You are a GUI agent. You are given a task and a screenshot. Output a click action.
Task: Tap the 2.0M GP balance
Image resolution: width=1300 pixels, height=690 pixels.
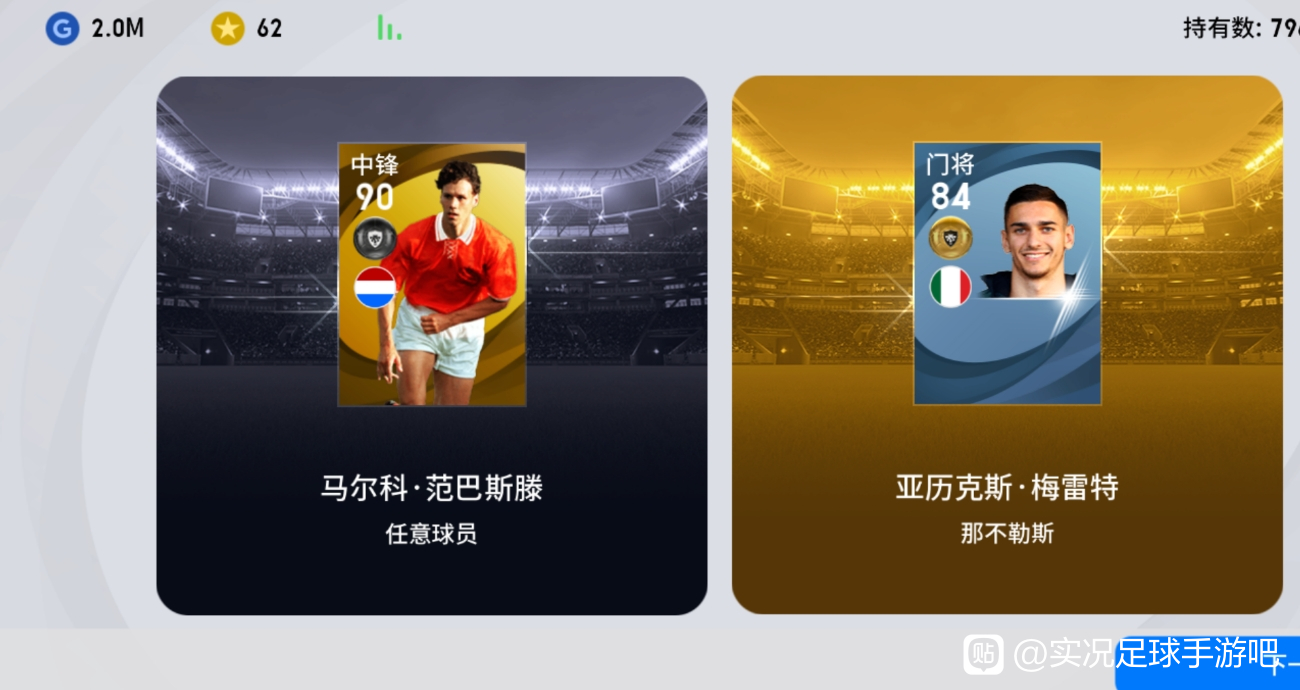tap(118, 29)
